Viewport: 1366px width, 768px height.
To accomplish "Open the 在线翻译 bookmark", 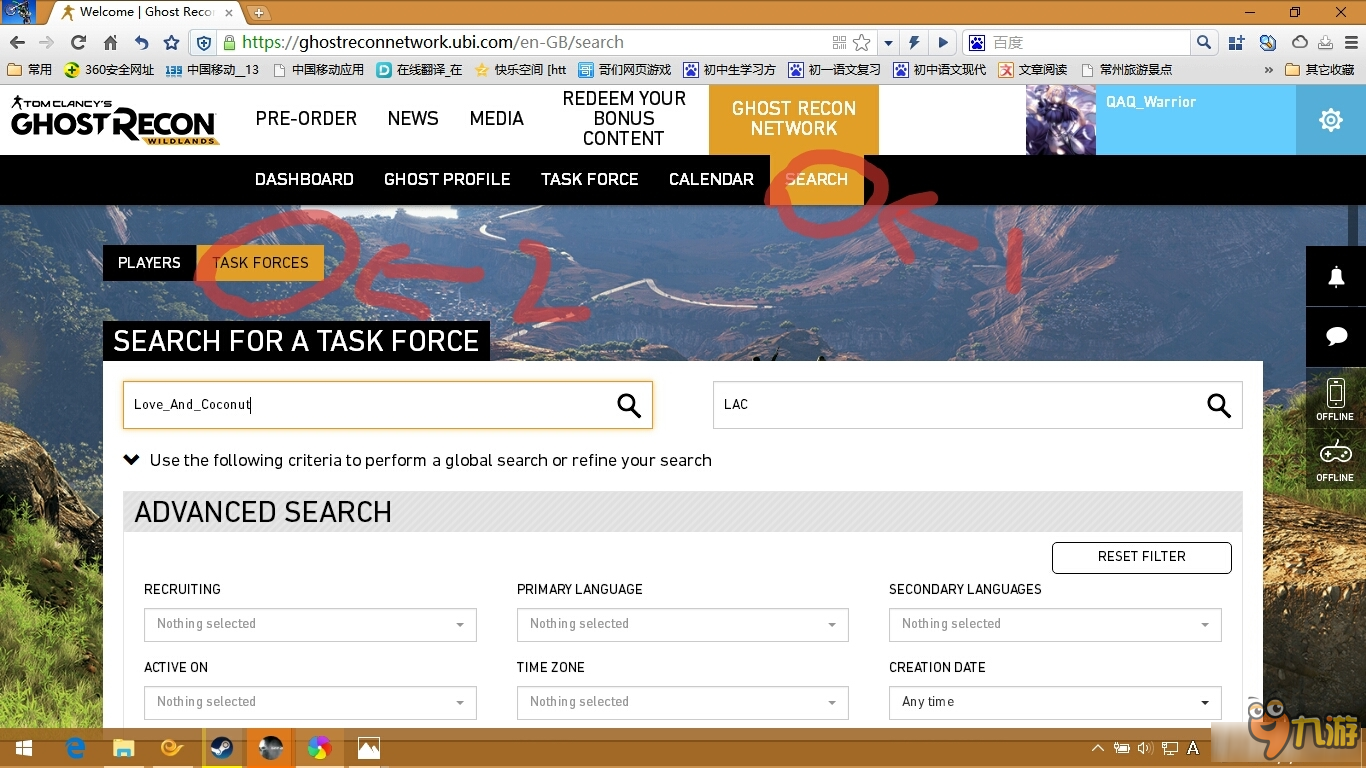I will [x=419, y=70].
